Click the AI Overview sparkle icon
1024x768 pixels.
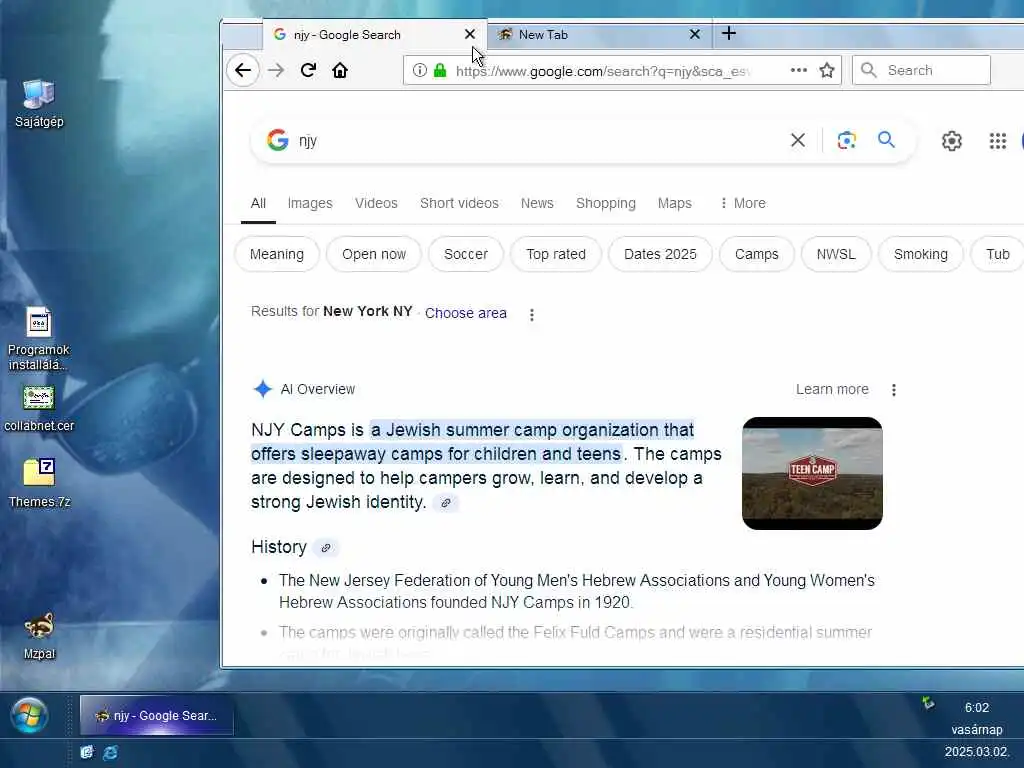coord(263,389)
